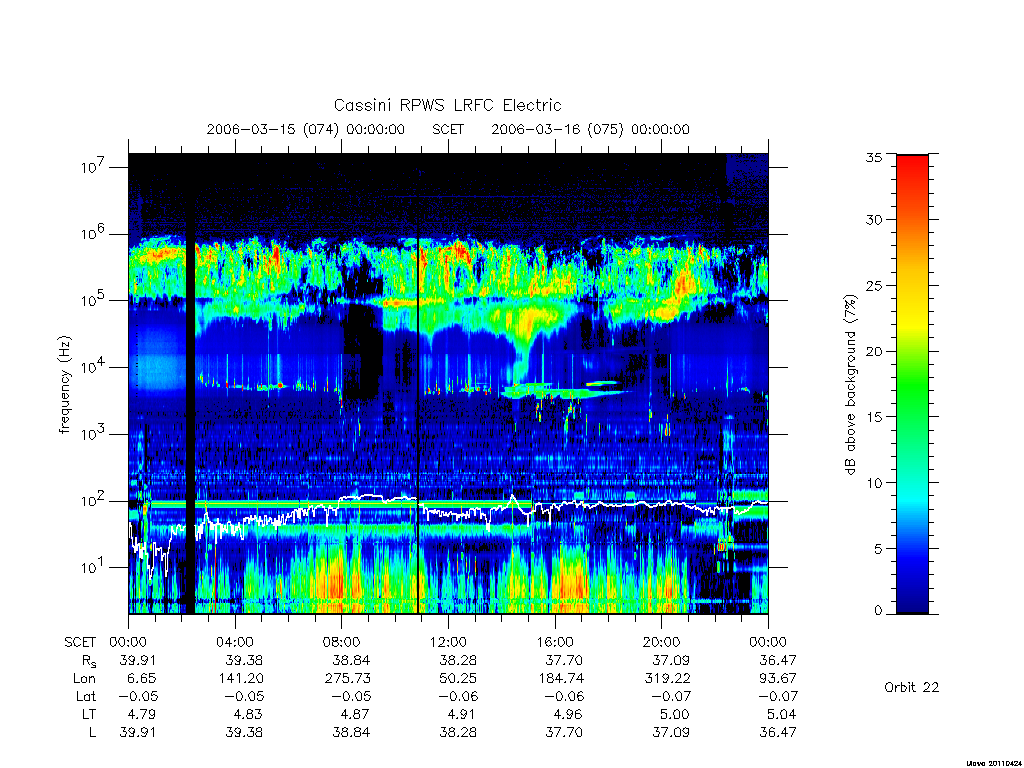Click the LT value "4.79"
Screen dimensions: 1024x768
[x=143, y=714]
